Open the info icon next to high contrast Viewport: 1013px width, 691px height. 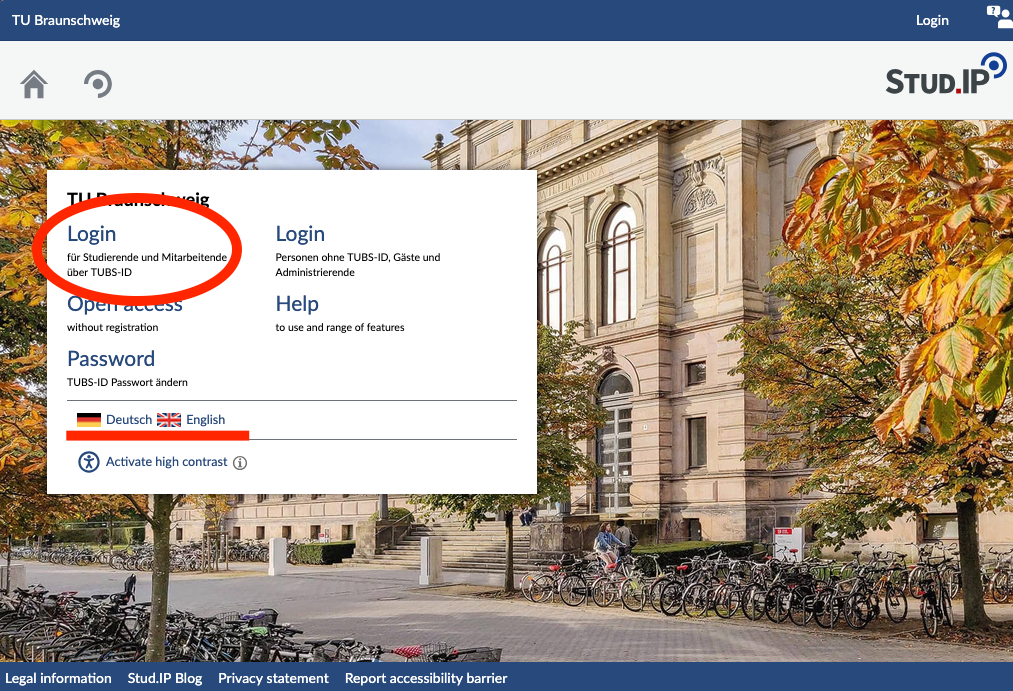240,462
